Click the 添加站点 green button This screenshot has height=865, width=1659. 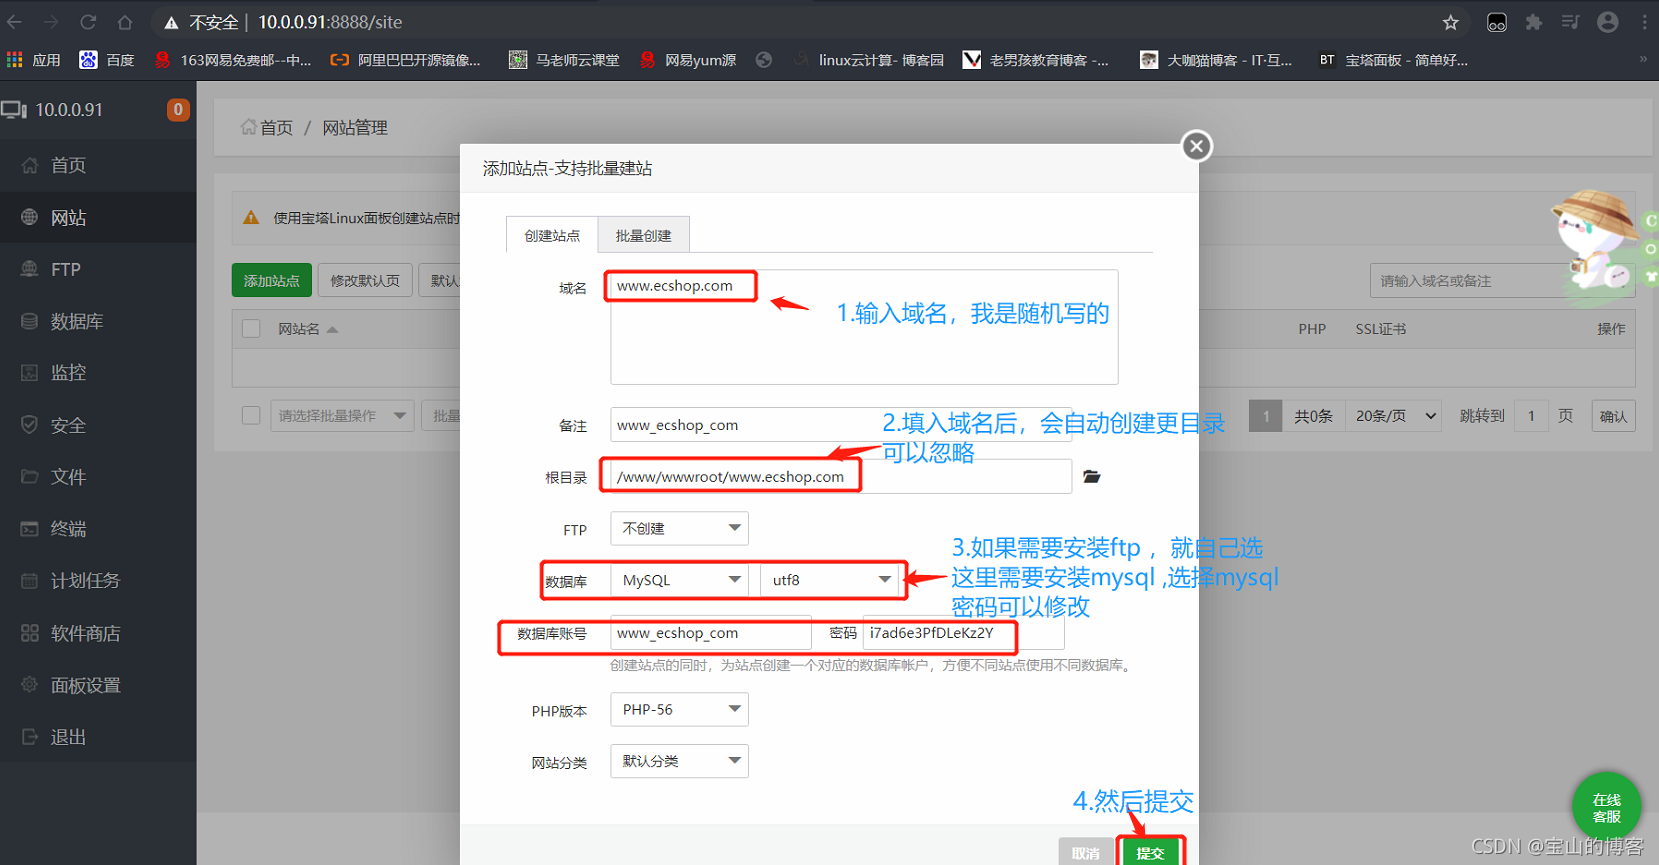[x=272, y=281]
